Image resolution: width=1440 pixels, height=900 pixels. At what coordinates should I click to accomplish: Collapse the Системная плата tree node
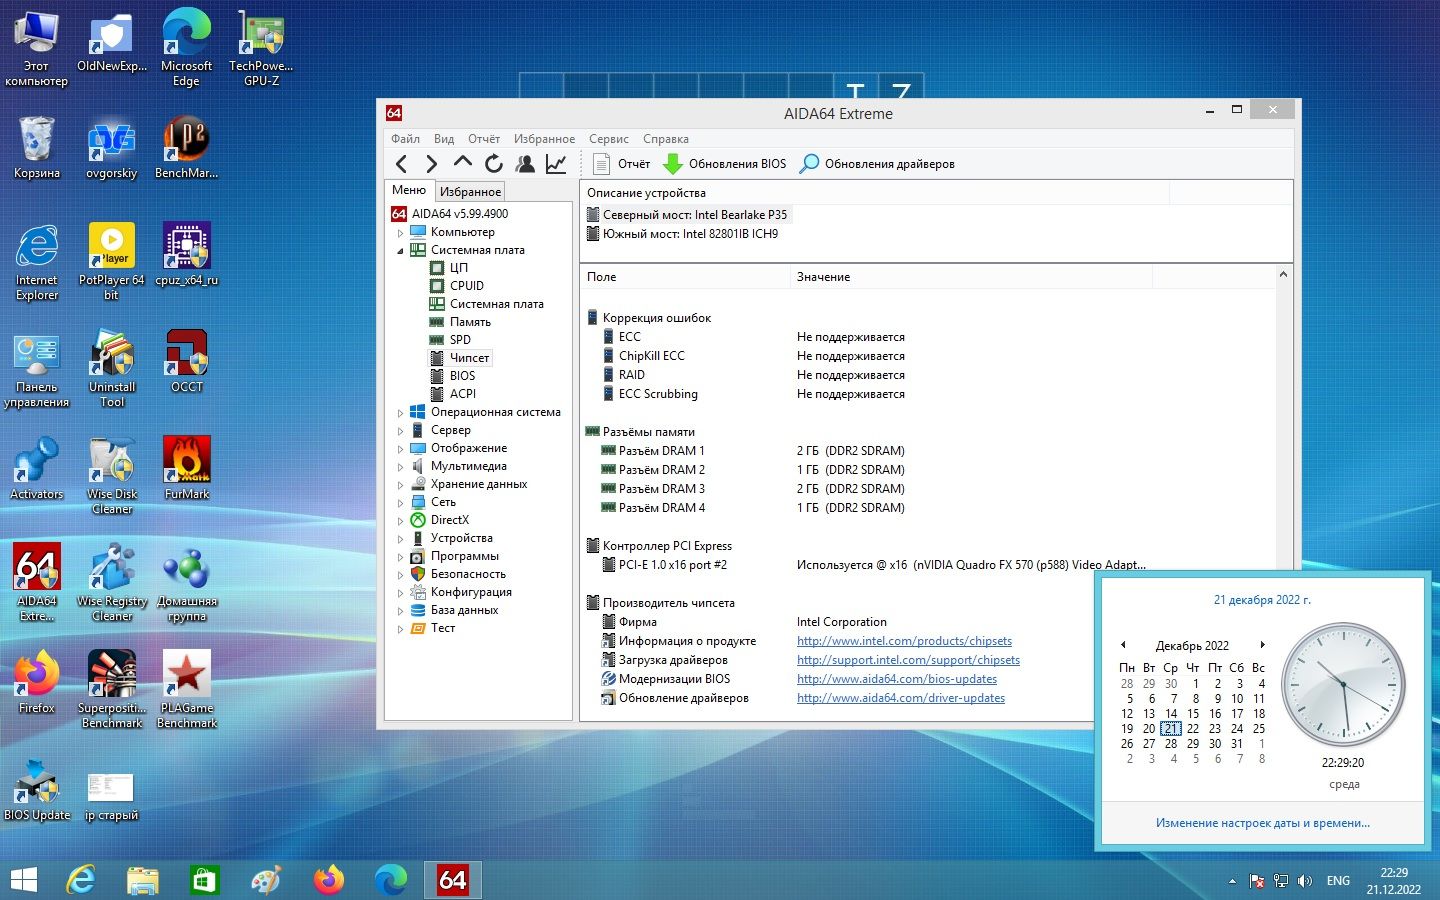[x=401, y=251]
